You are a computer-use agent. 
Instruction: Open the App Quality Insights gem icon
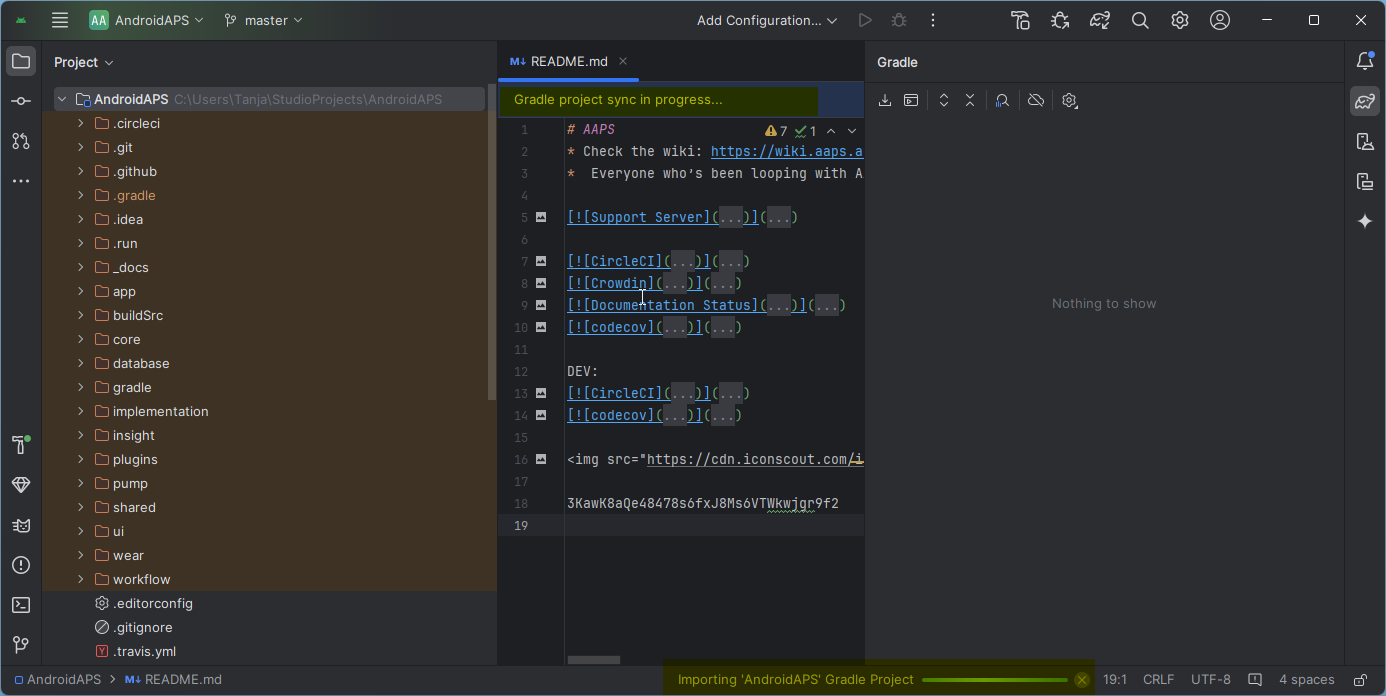21,485
